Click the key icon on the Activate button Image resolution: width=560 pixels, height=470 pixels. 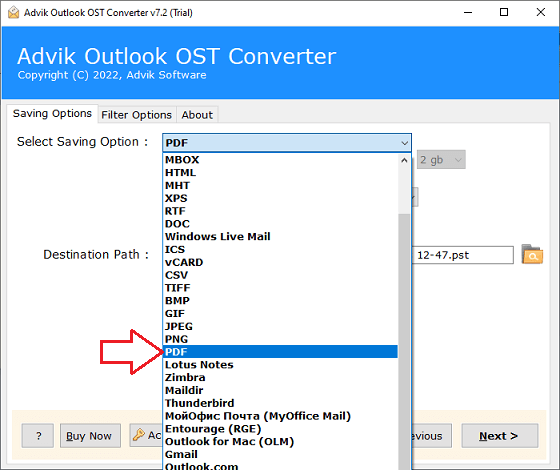[139, 435]
